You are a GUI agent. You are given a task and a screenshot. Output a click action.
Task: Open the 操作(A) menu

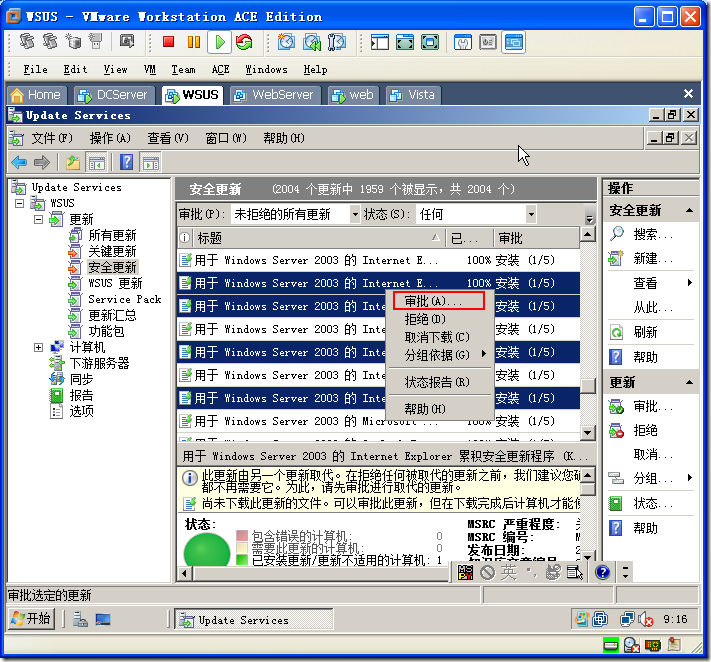coord(110,138)
